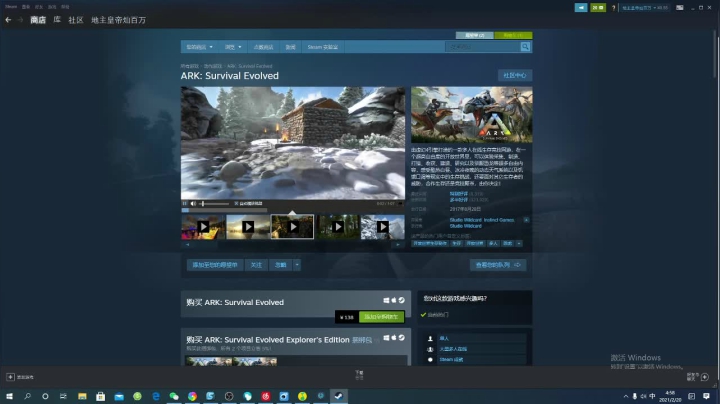
Task: Adjust the trailer volume slider
Action: click(214, 203)
